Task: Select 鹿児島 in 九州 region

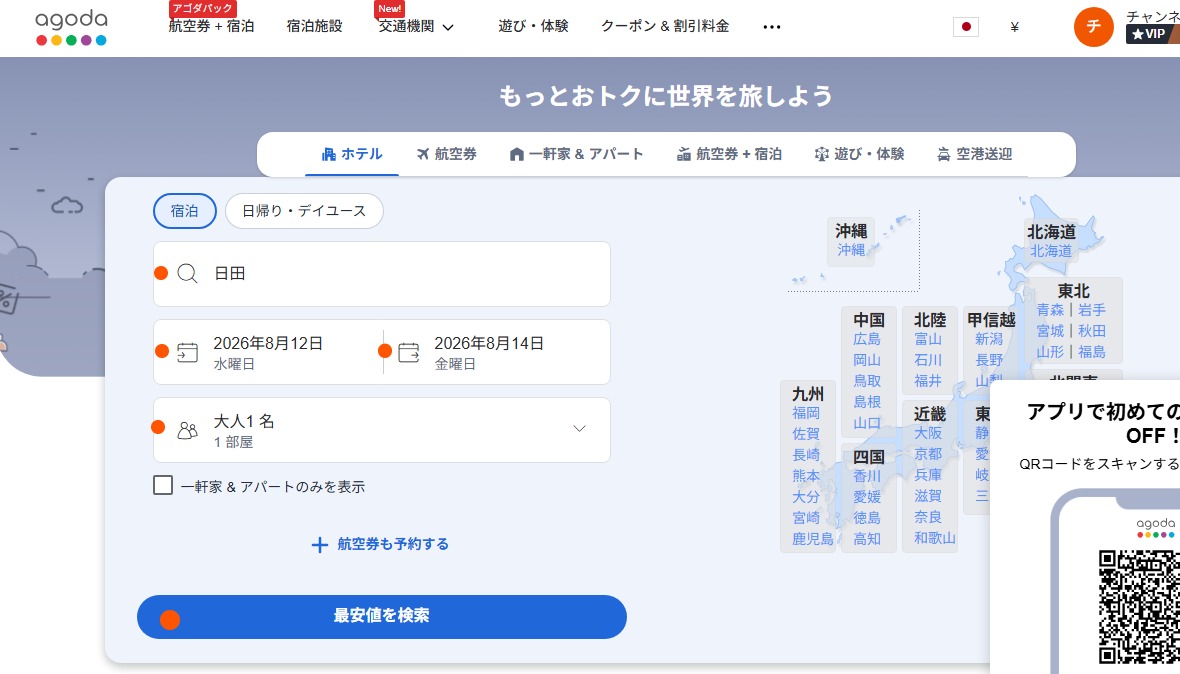Action: (813, 539)
